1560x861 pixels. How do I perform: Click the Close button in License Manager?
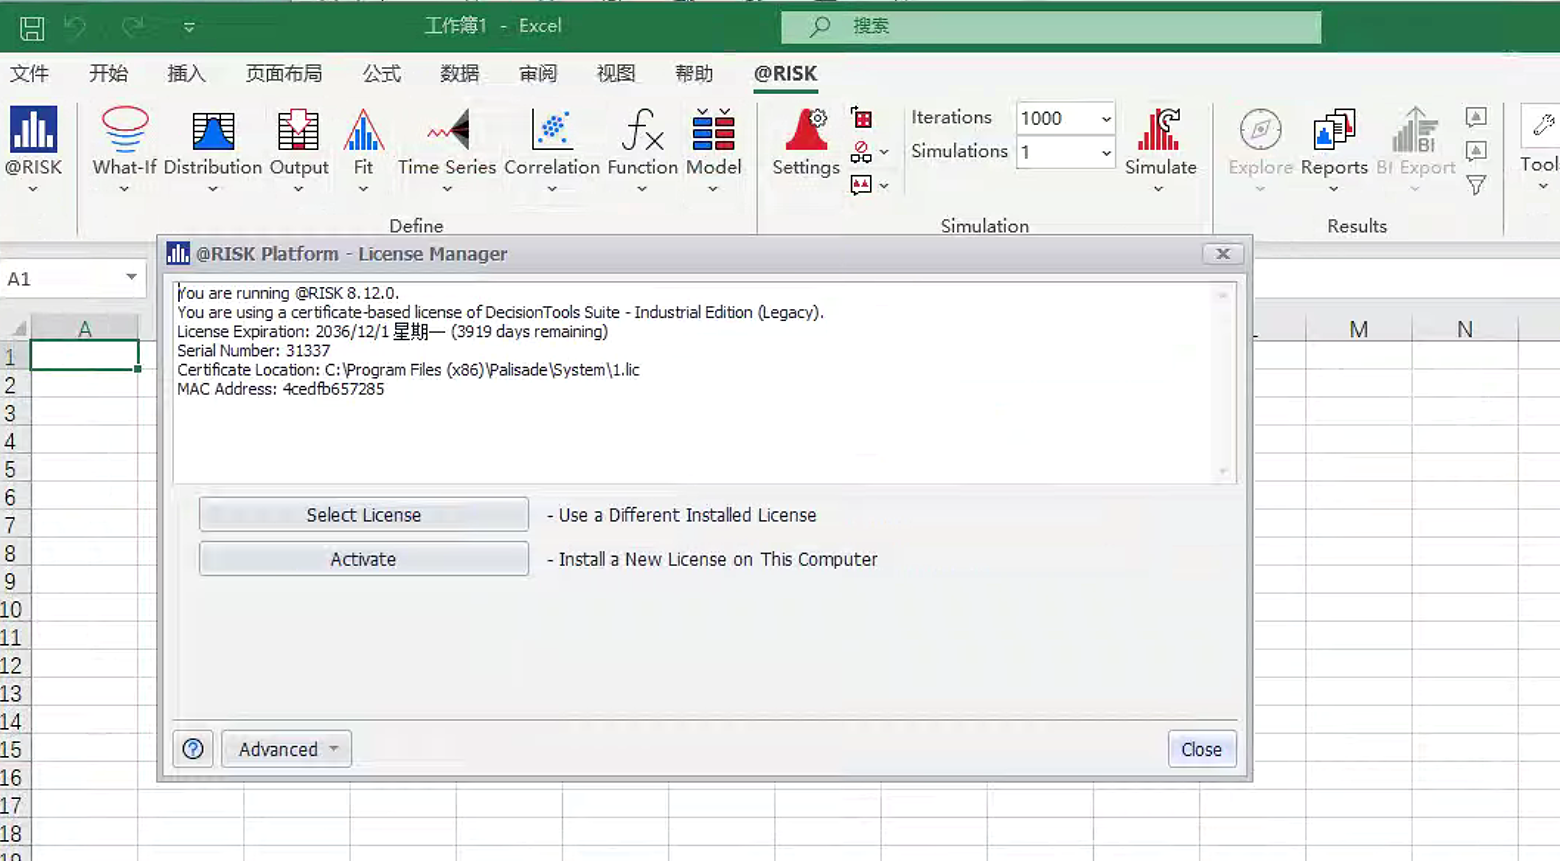(x=1201, y=749)
